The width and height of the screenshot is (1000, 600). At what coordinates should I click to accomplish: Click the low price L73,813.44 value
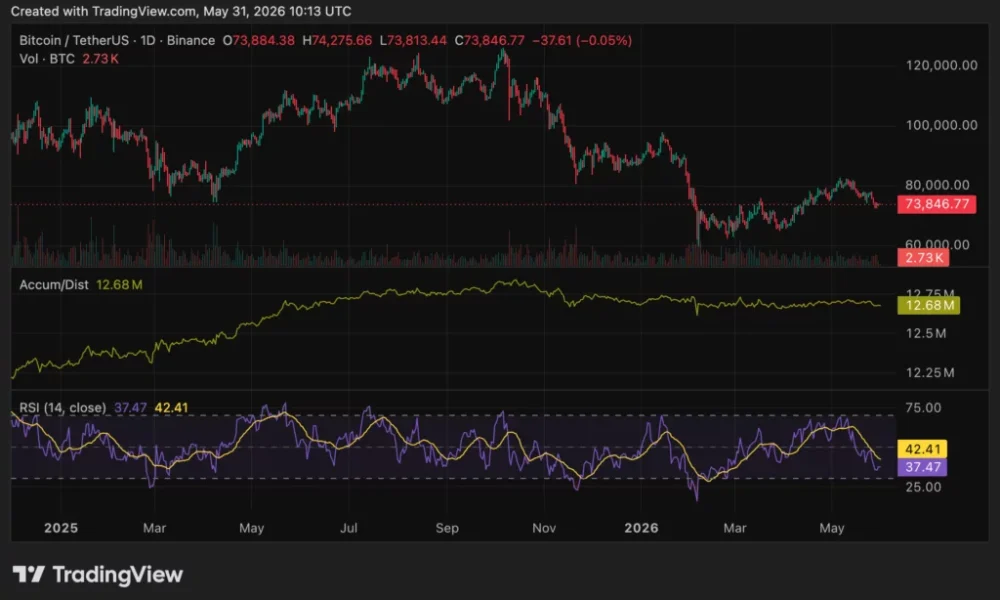413,40
